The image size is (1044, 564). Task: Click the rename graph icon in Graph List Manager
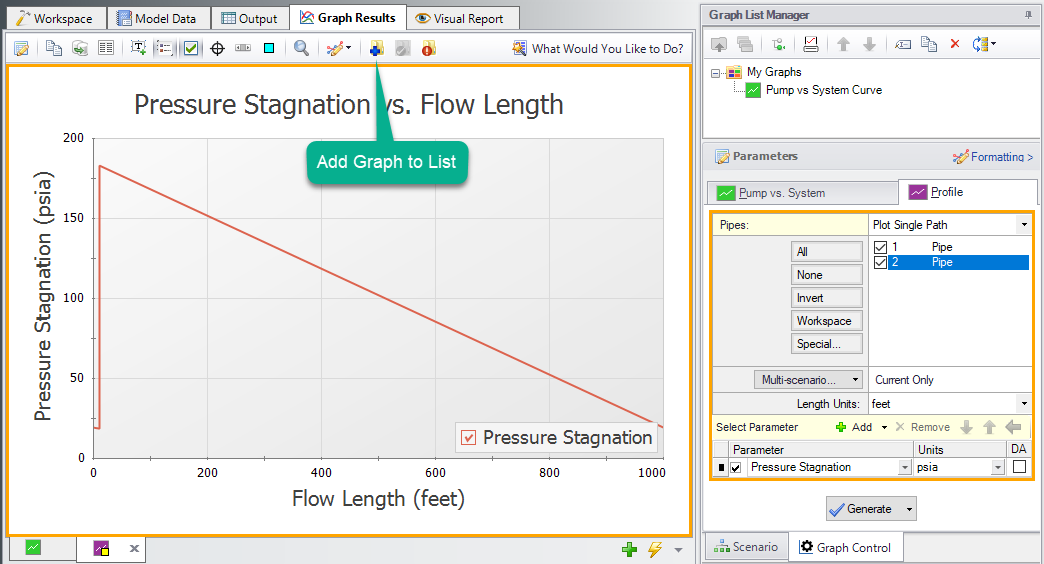point(902,44)
